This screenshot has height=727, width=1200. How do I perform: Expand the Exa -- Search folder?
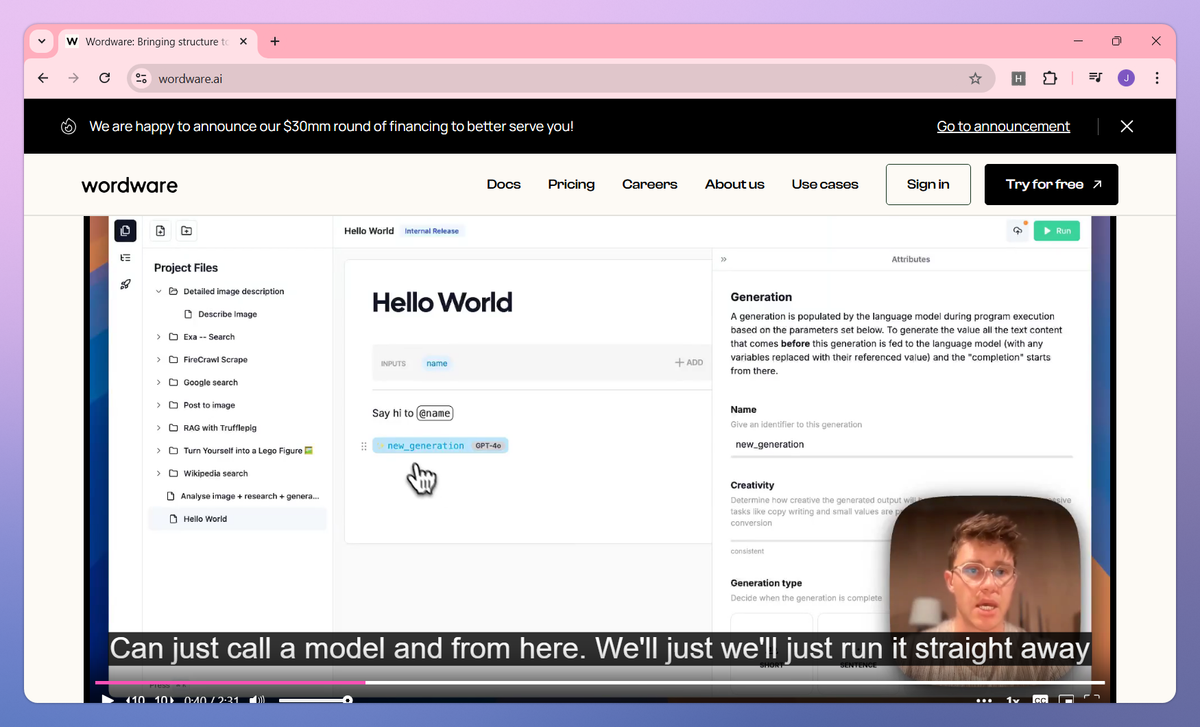158,337
